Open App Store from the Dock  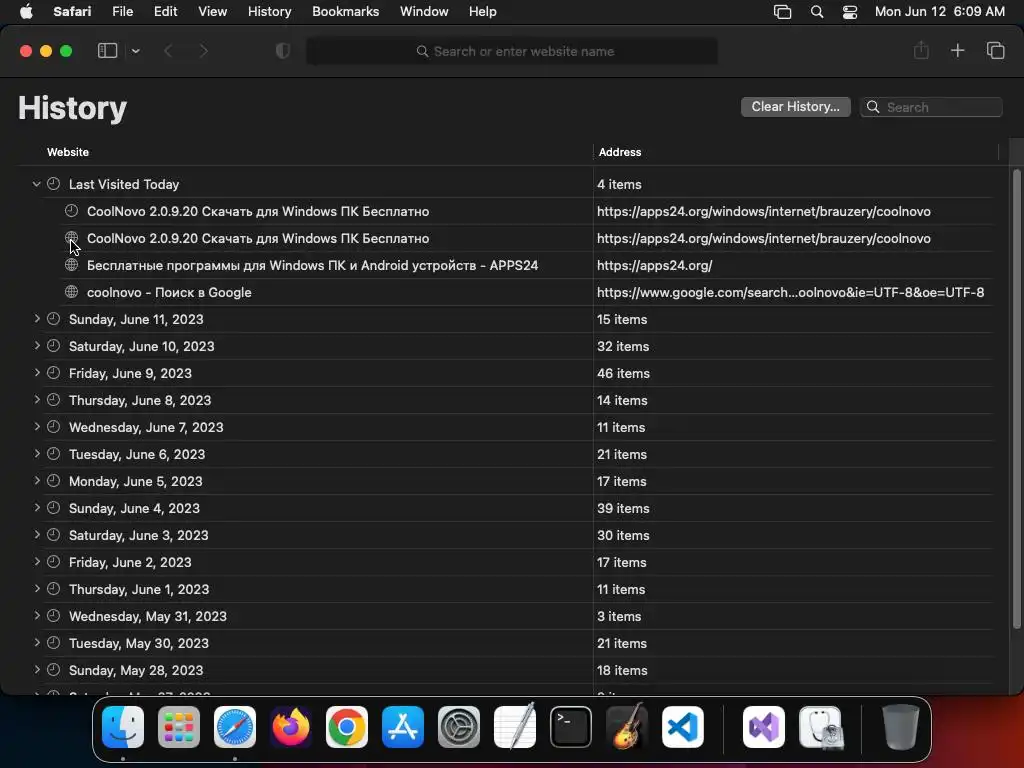pyautogui.click(x=403, y=727)
